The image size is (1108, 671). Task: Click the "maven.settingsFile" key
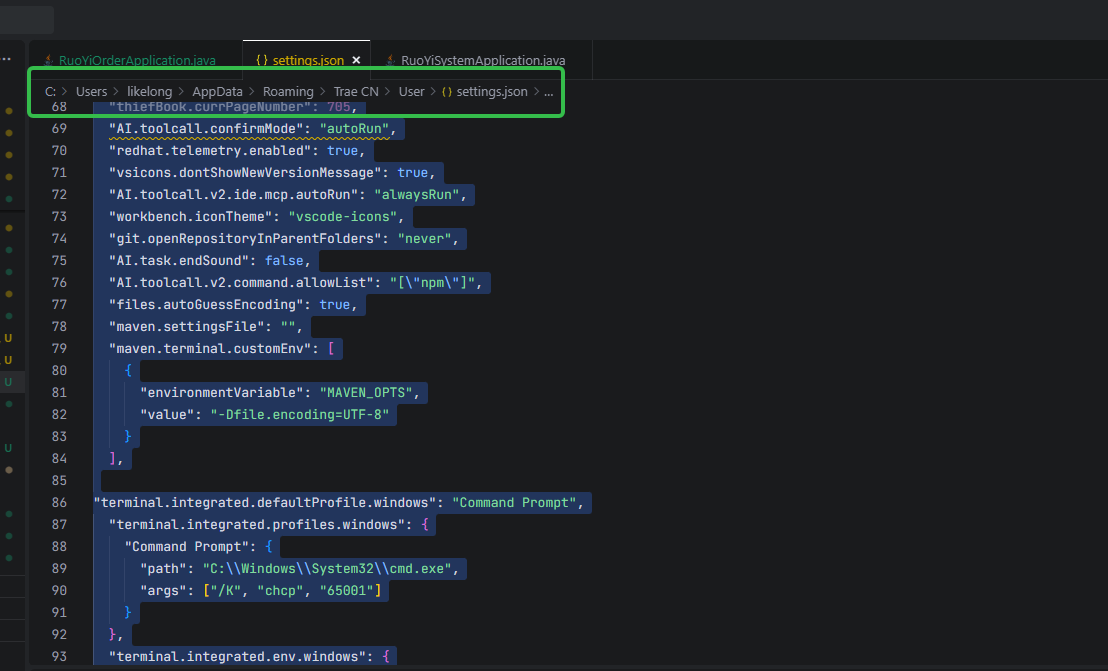187,326
